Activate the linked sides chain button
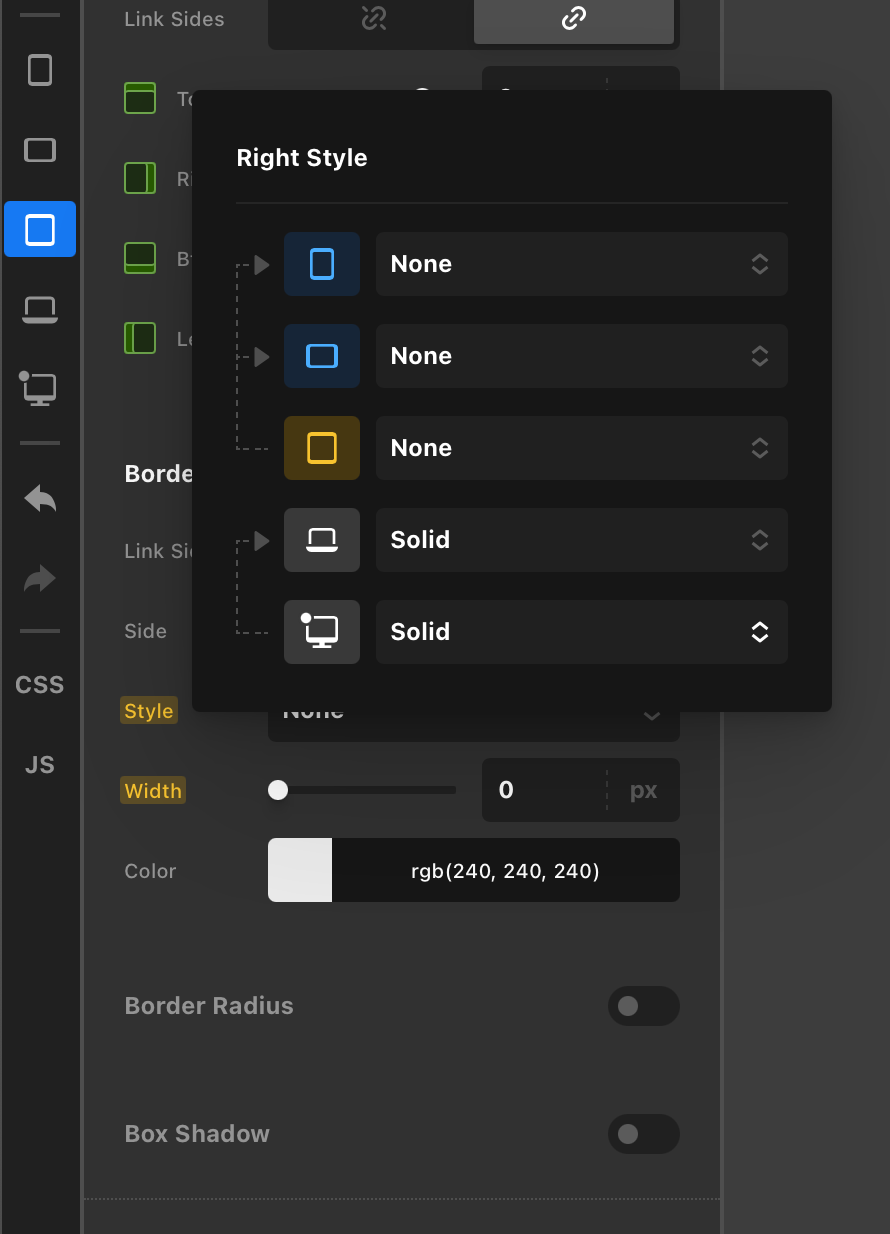Screen dimensions: 890x1234 click(x=573, y=19)
